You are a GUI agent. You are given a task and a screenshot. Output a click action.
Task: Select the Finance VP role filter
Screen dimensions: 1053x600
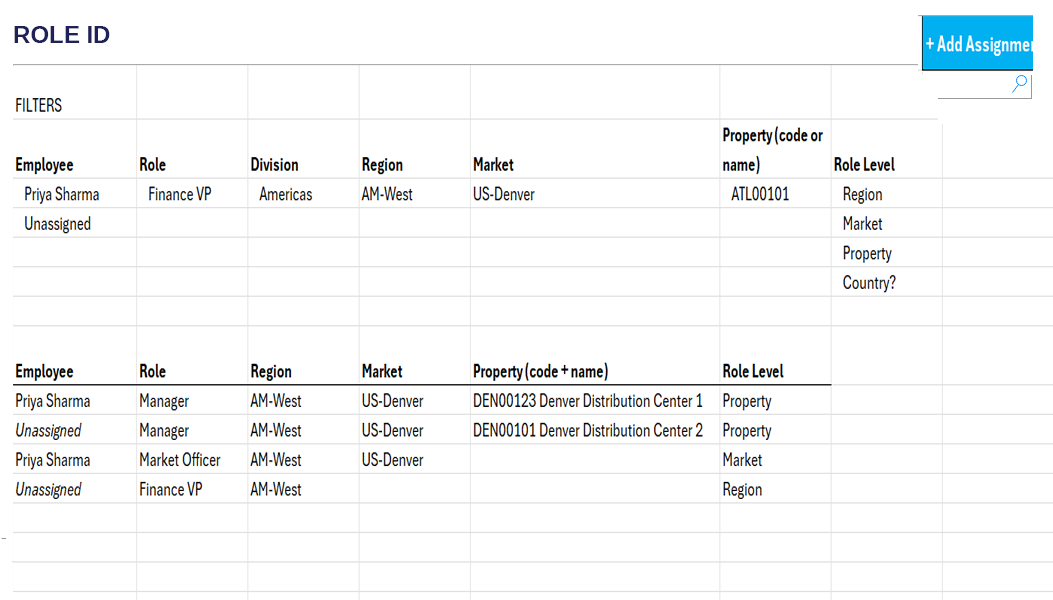point(179,194)
